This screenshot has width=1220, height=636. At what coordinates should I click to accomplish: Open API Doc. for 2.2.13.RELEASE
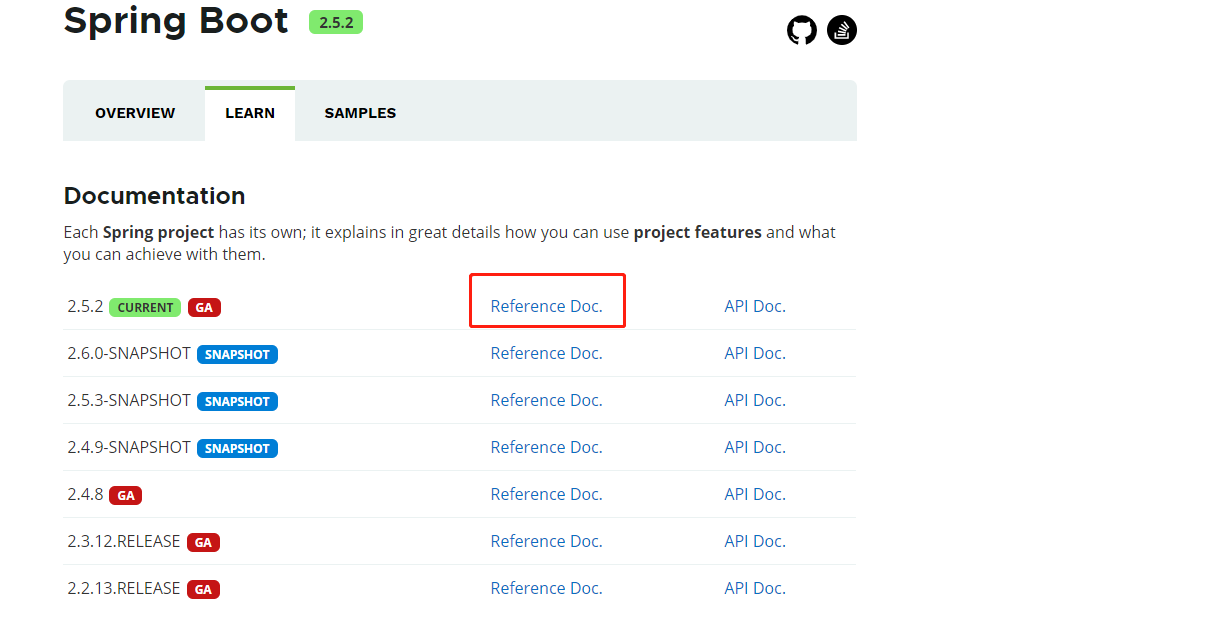click(755, 588)
